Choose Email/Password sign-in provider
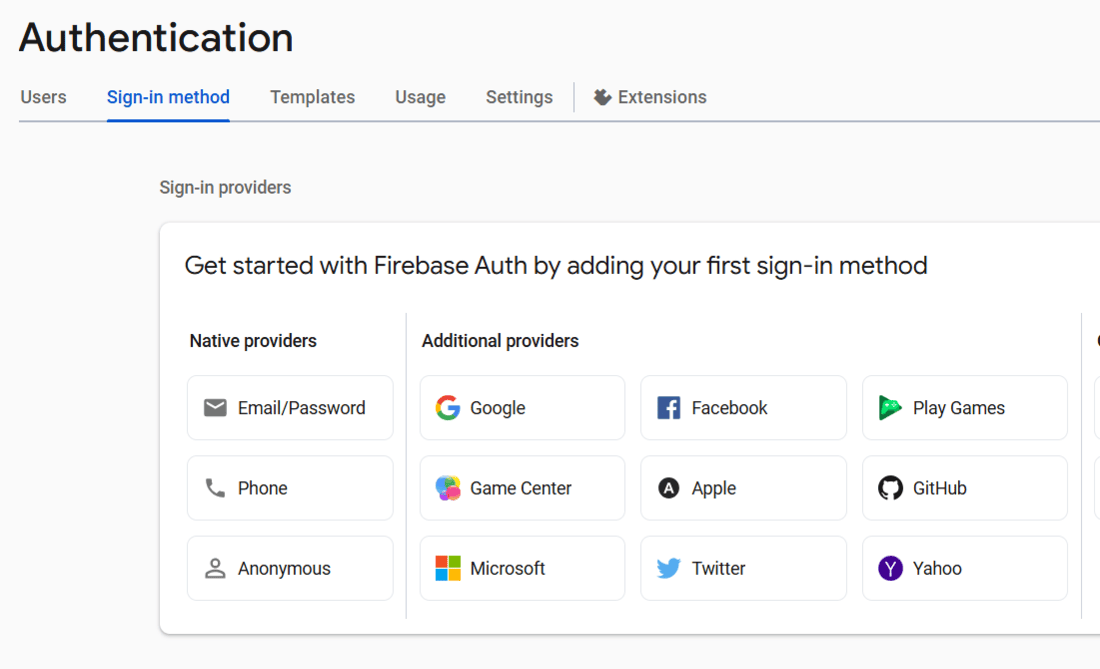The image size is (1100, 669). (301, 408)
